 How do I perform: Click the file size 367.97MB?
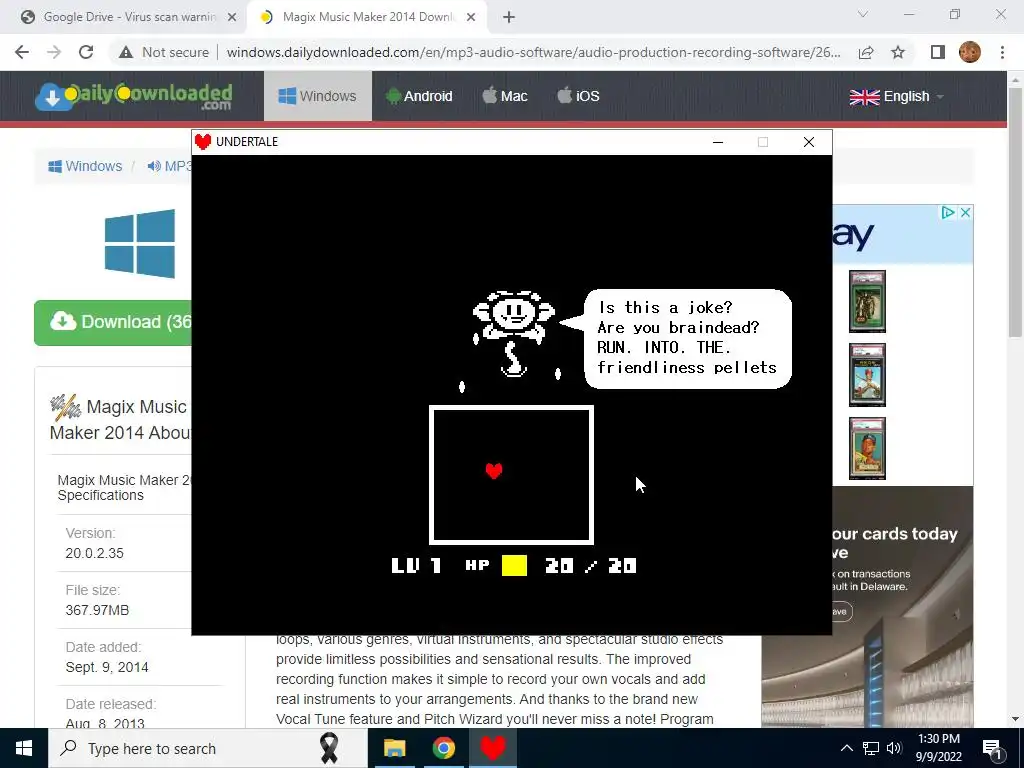[x=97, y=610]
